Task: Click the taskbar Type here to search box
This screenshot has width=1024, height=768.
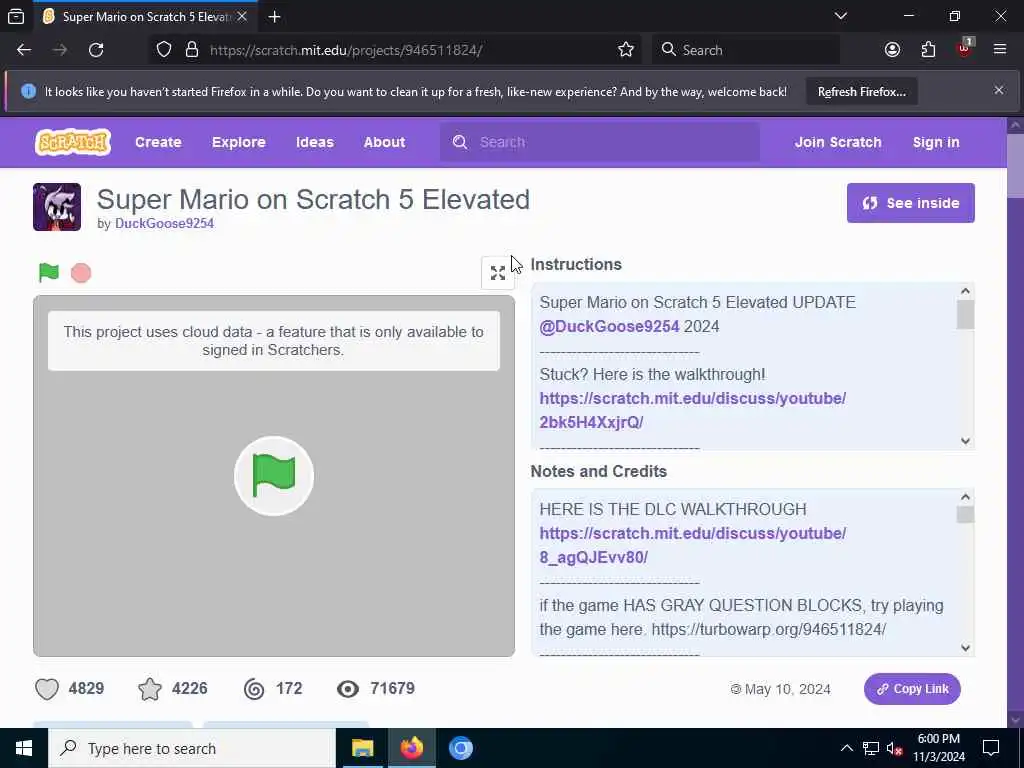Action: click(x=192, y=748)
